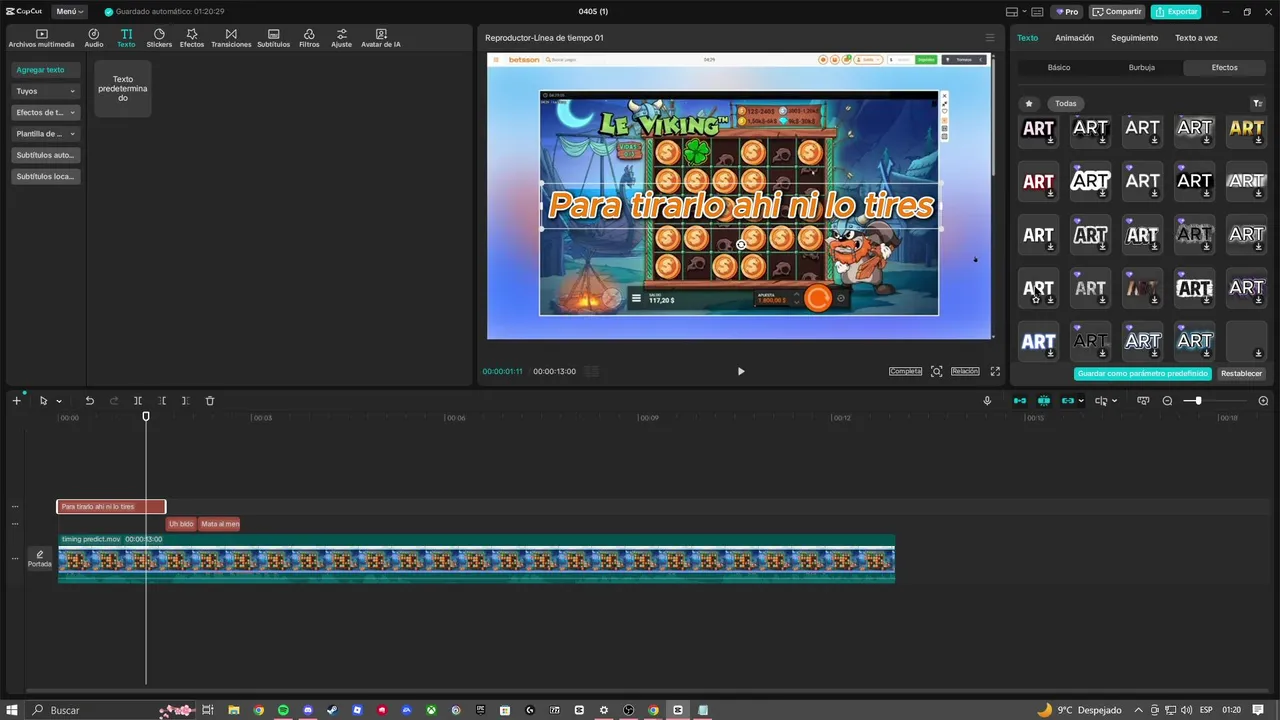Open the preview axis dropdown arrow

pos(1115,401)
